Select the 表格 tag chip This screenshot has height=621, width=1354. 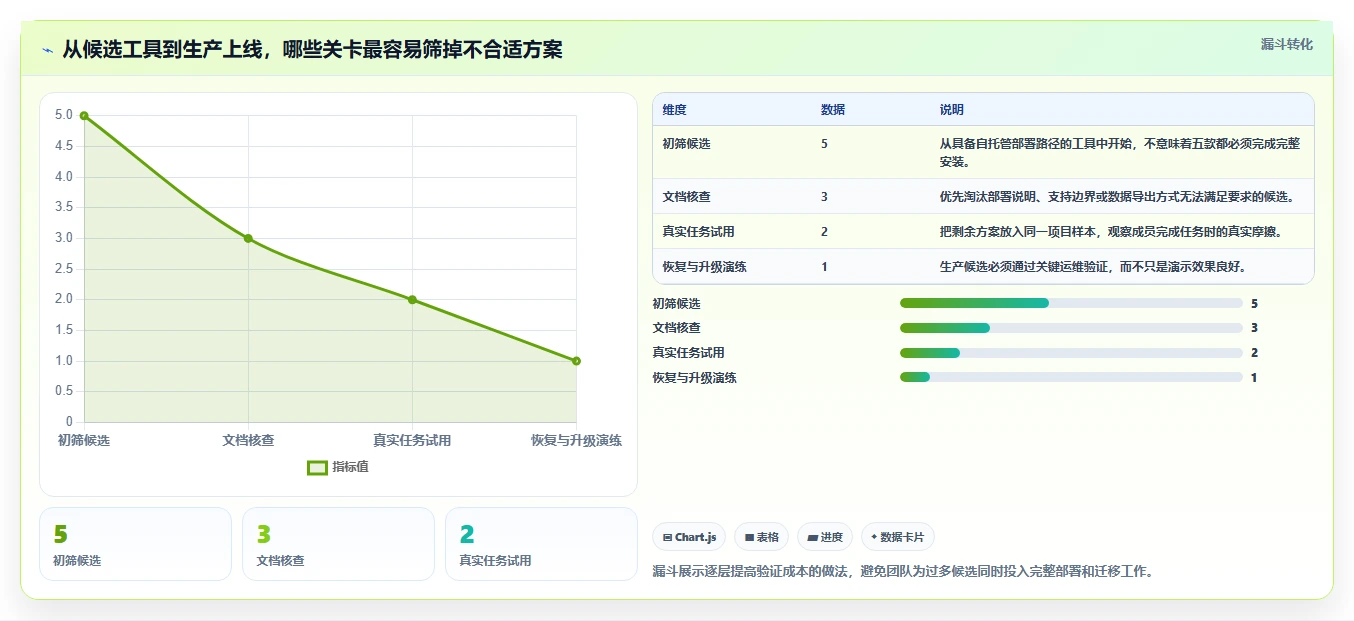tap(761, 537)
